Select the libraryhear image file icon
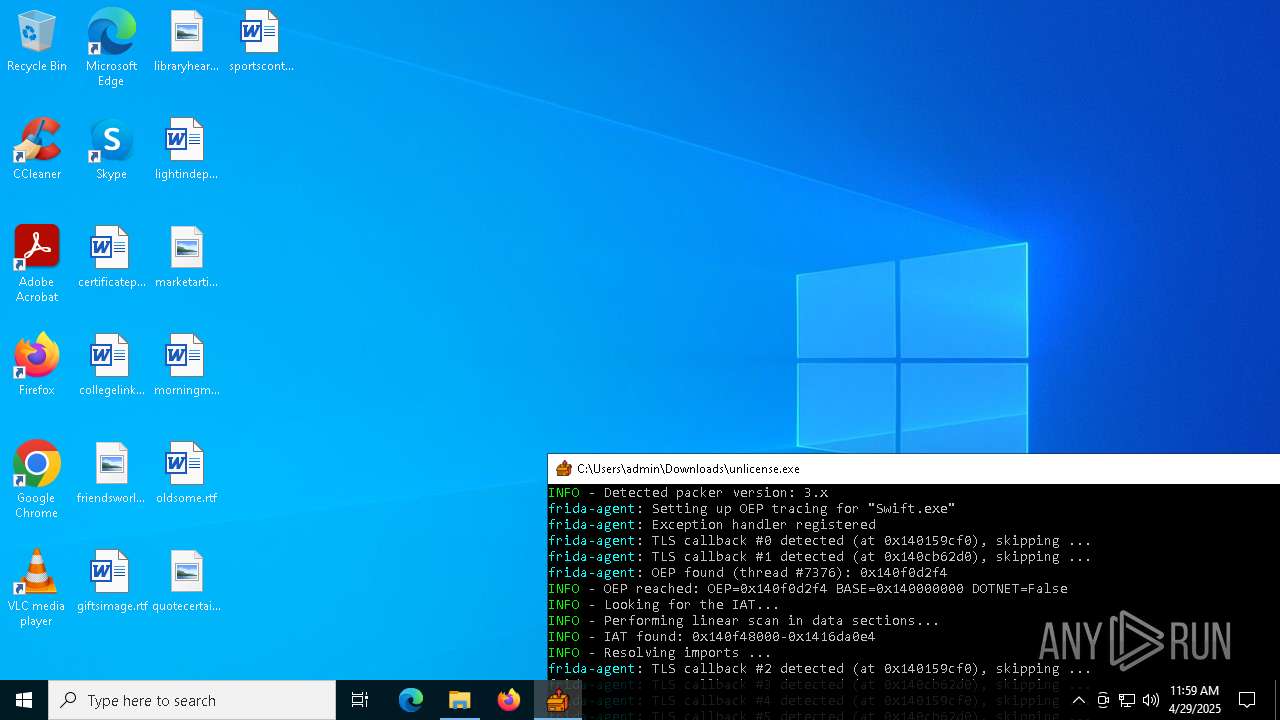 click(186, 42)
